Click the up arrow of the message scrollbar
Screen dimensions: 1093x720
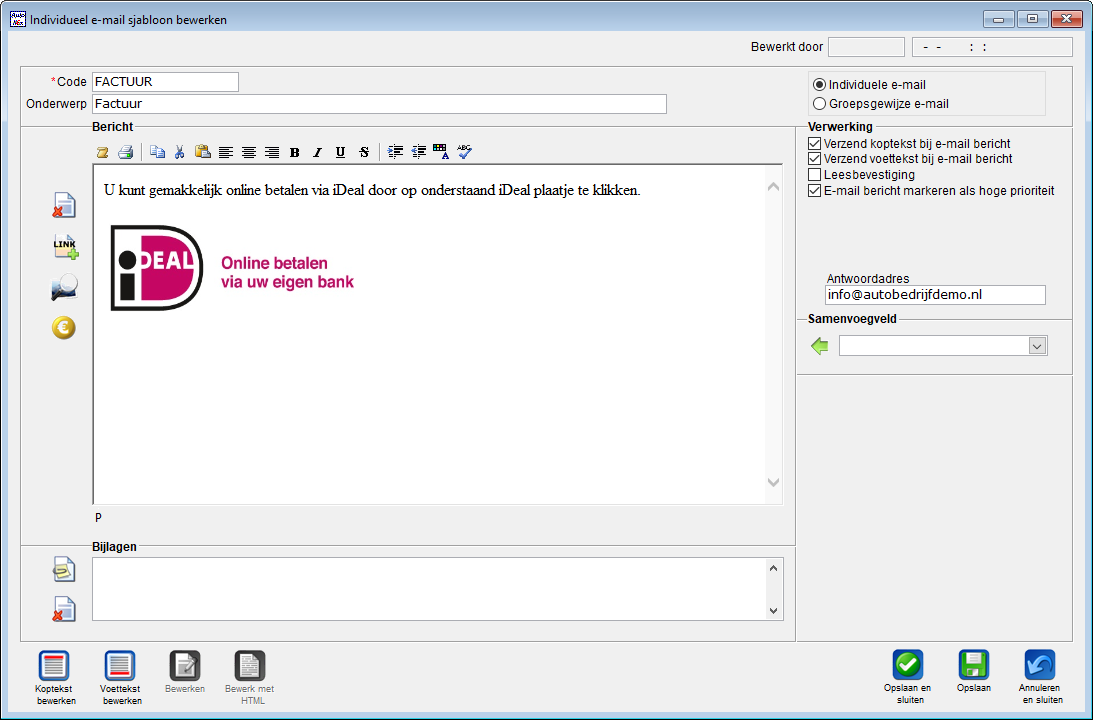pos(773,187)
